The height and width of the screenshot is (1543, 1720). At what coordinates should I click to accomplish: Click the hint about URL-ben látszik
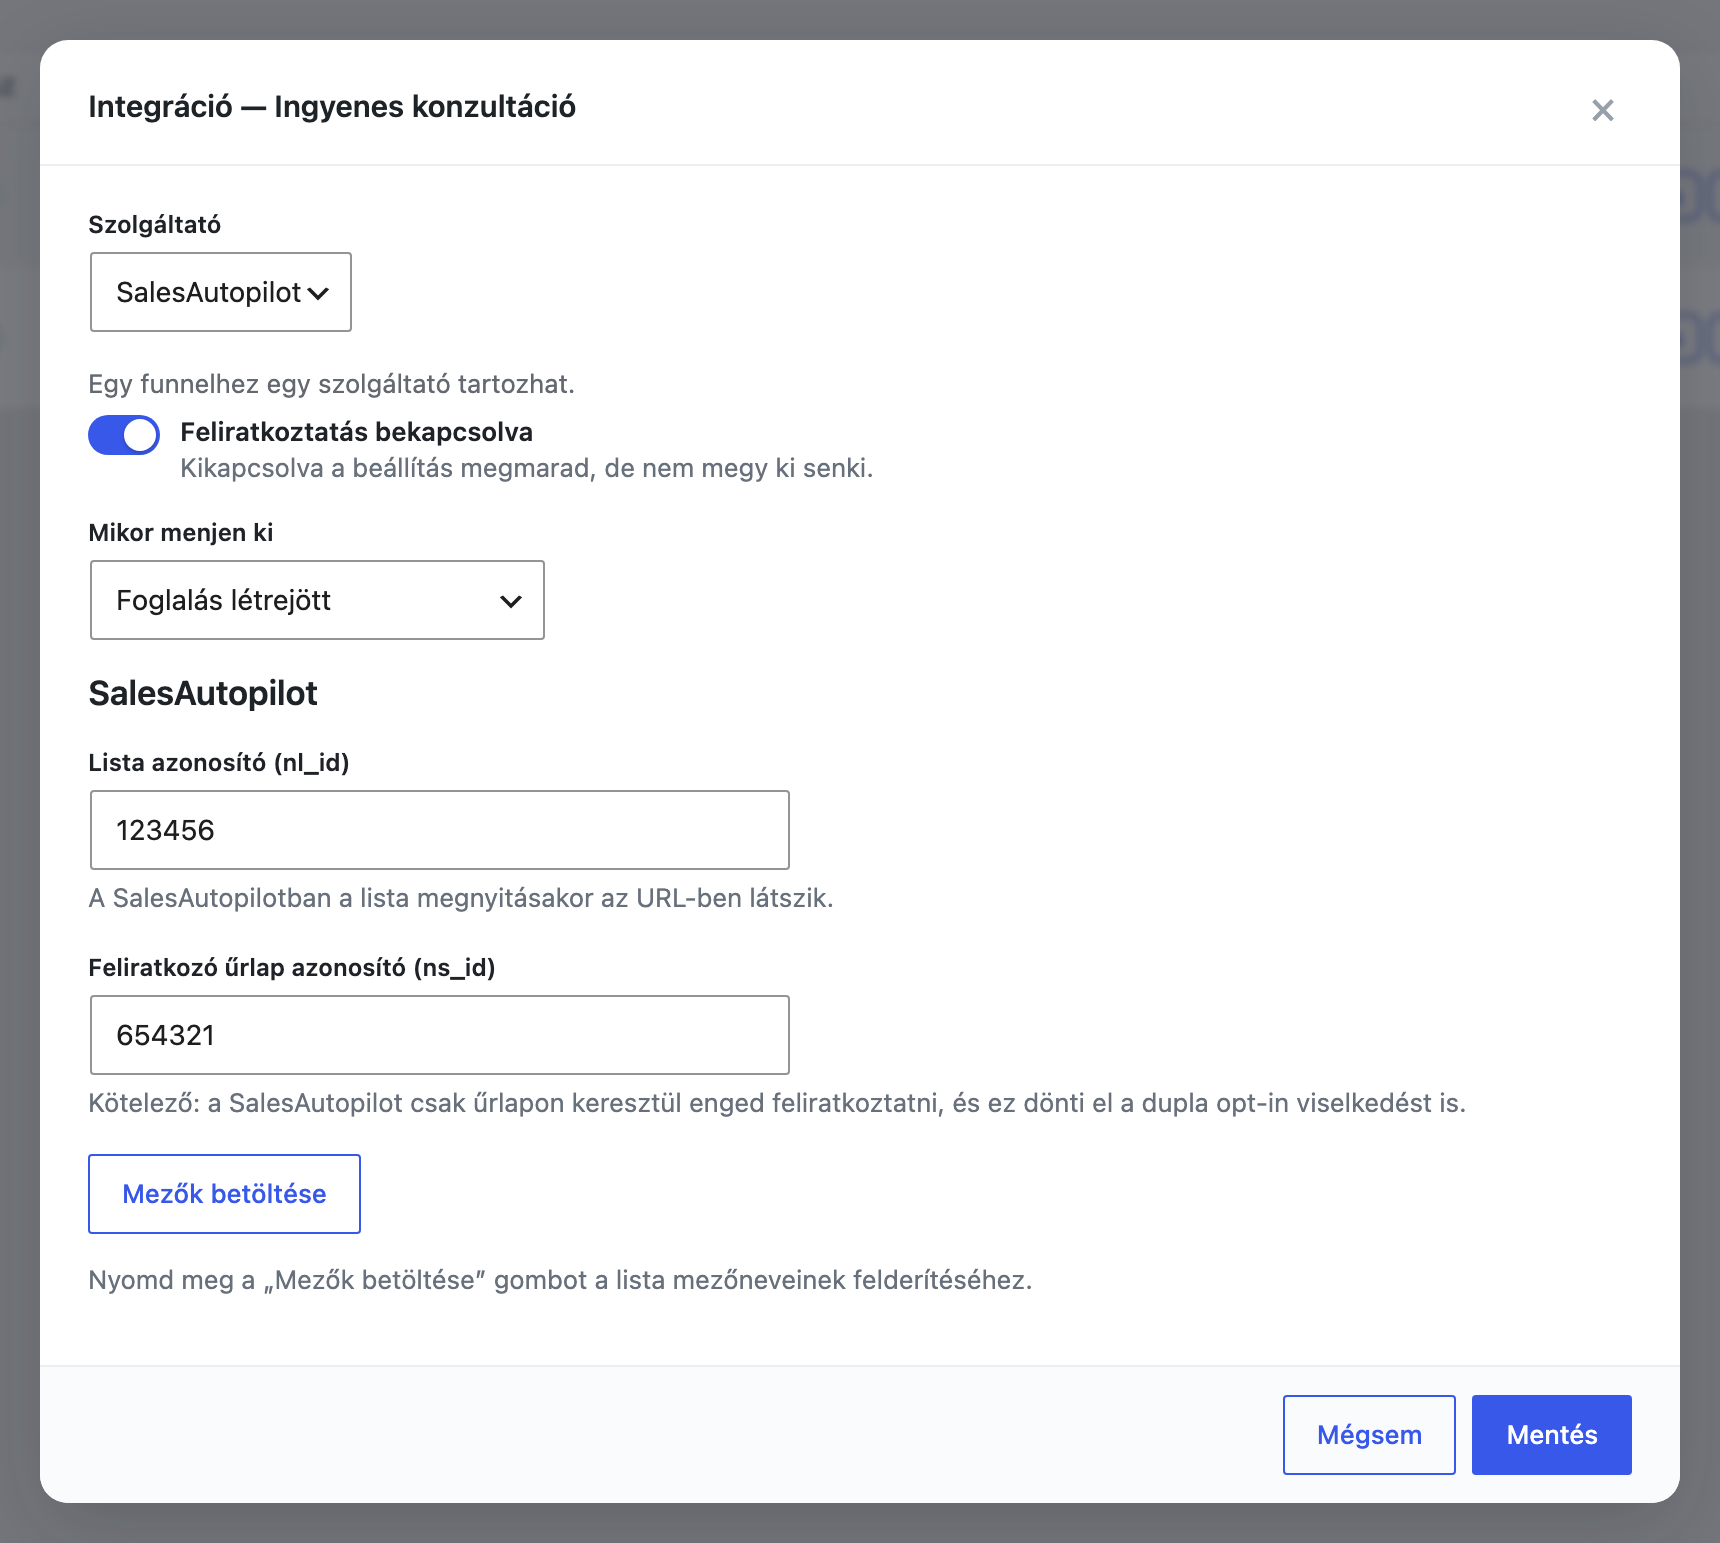[461, 898]
